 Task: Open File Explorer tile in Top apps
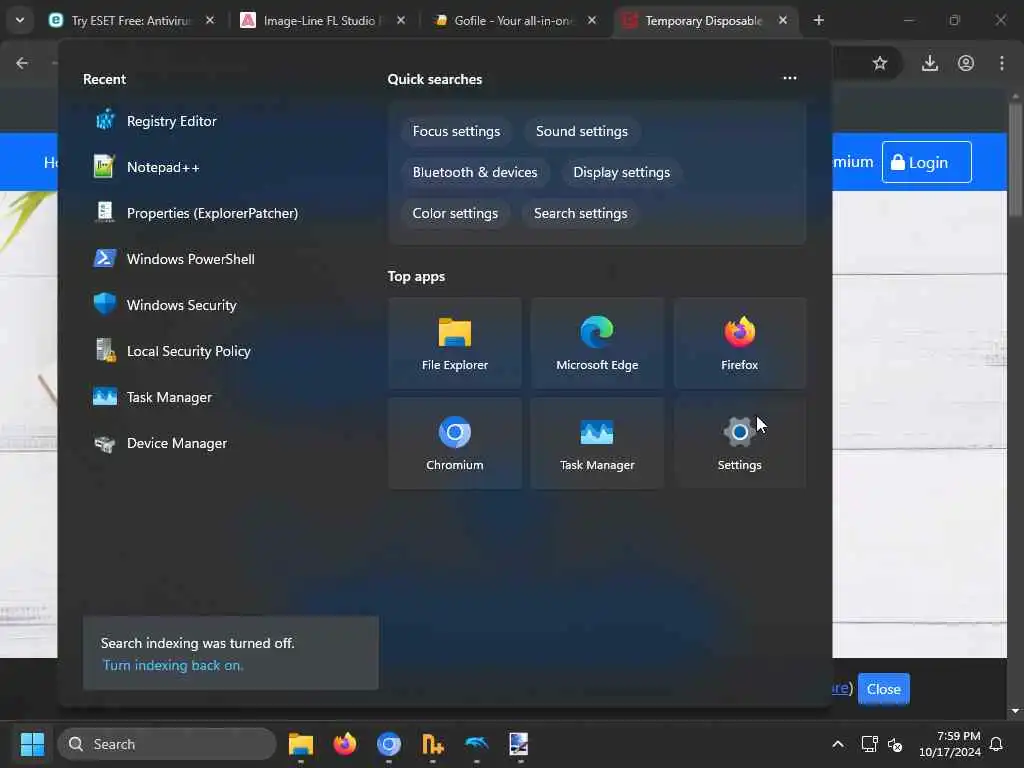click(x=455, y=344)
